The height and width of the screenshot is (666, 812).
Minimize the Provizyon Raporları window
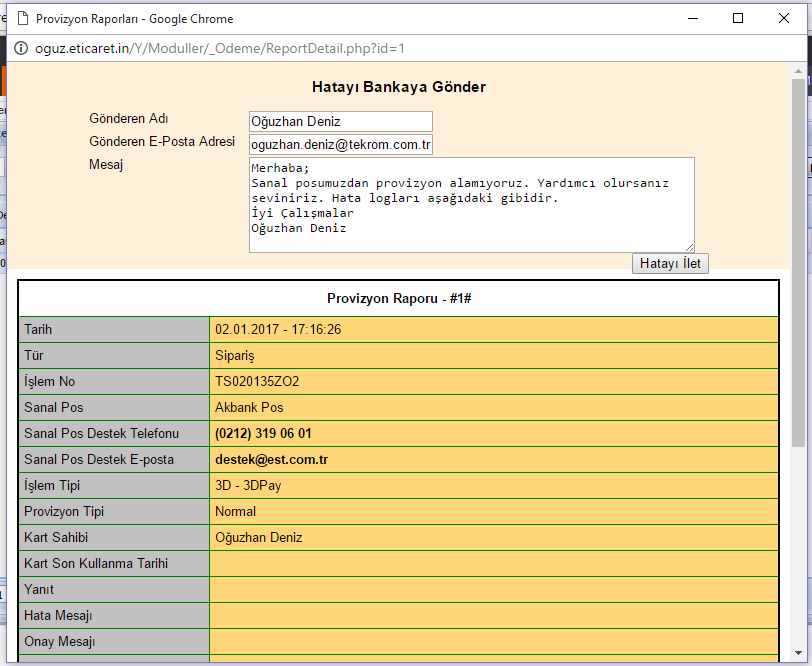[693, 19]
